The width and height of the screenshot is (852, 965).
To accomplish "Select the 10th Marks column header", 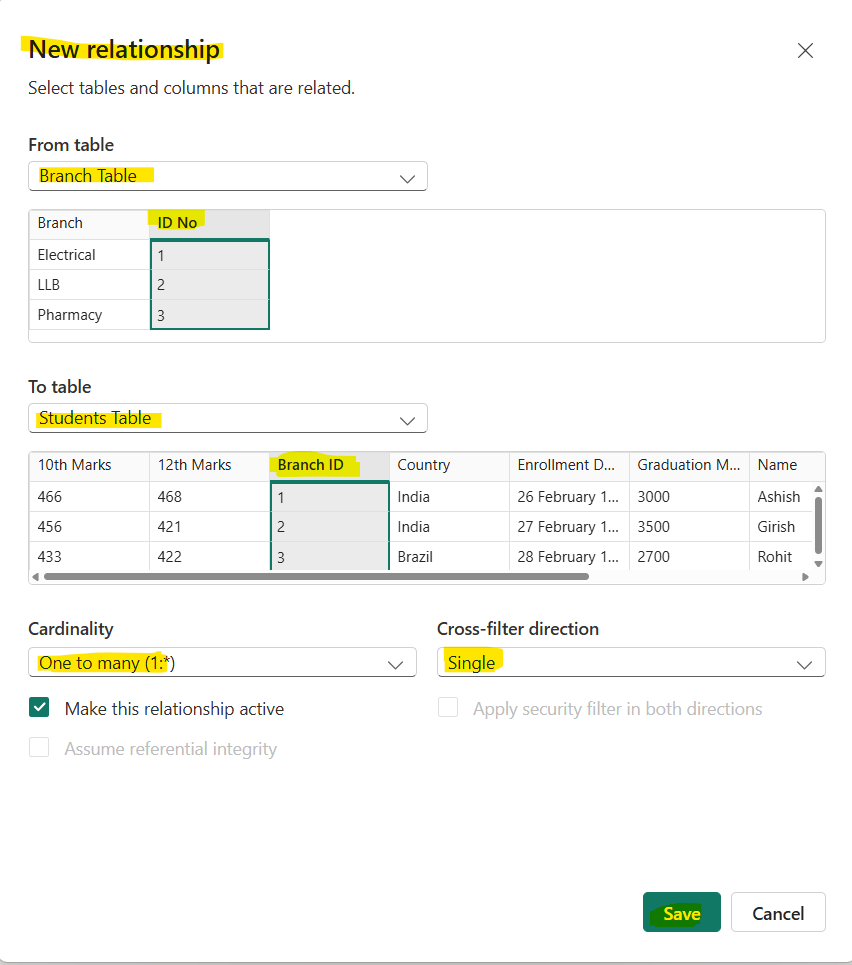I will point(75,465).
